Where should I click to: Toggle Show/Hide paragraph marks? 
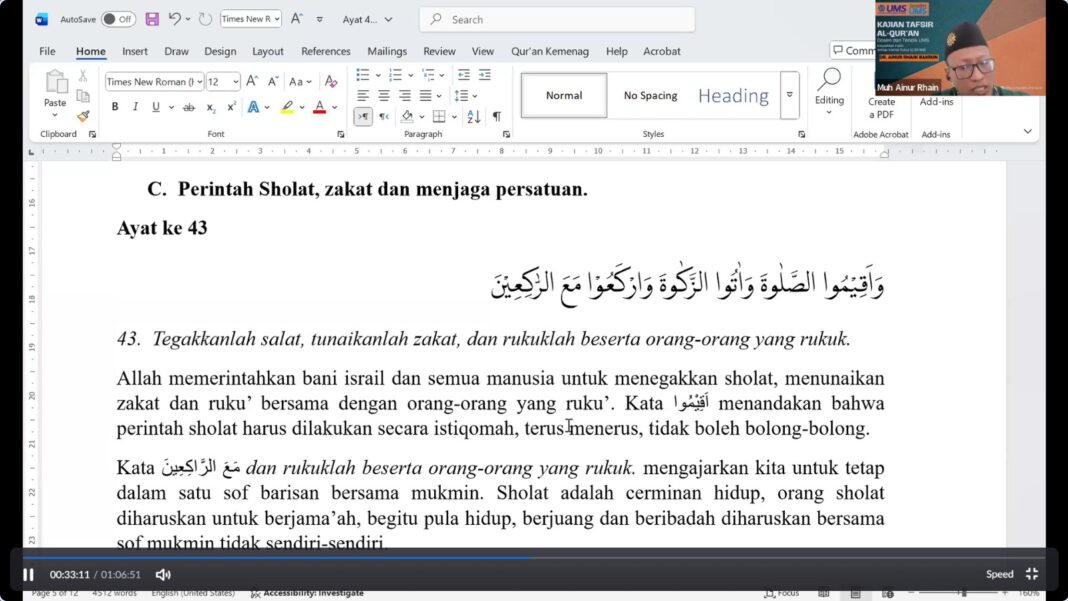click(x=497, y=117)
